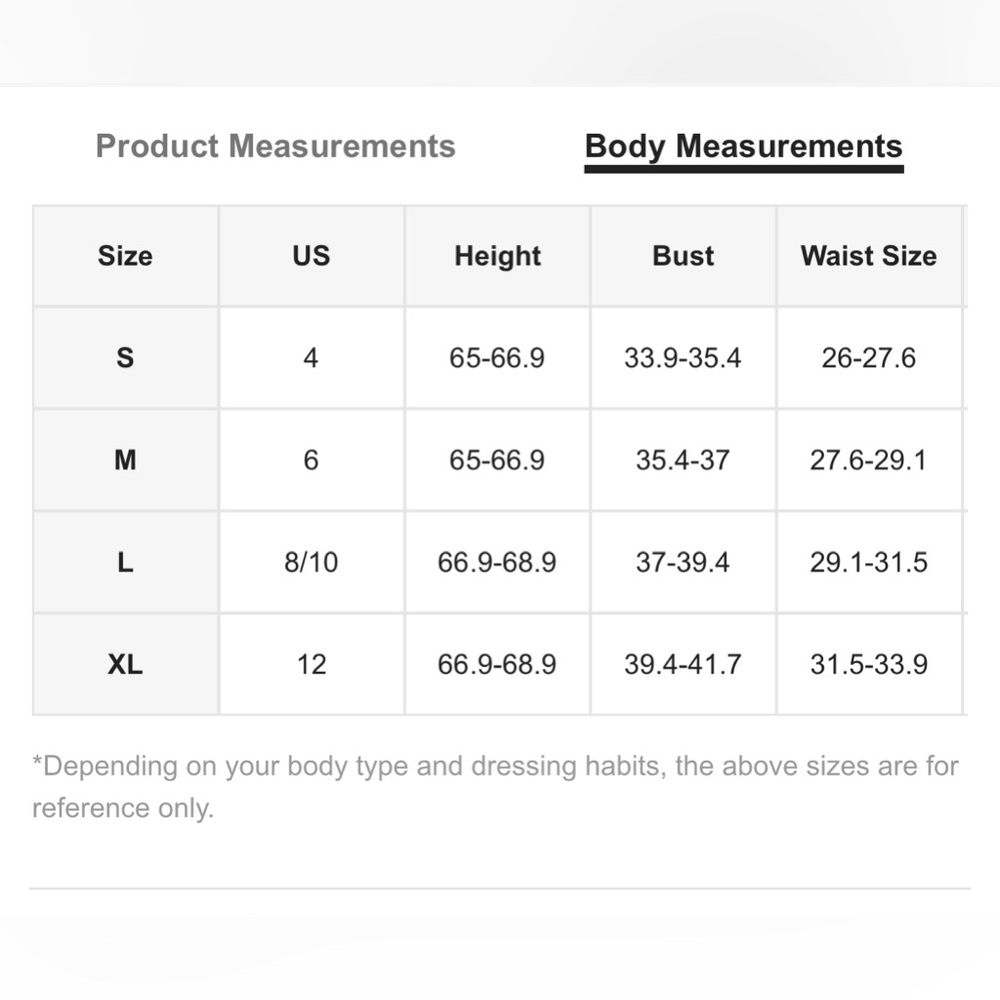Click the Height column header
This screenshot has height=1000, width=1000.
point(497,256)
